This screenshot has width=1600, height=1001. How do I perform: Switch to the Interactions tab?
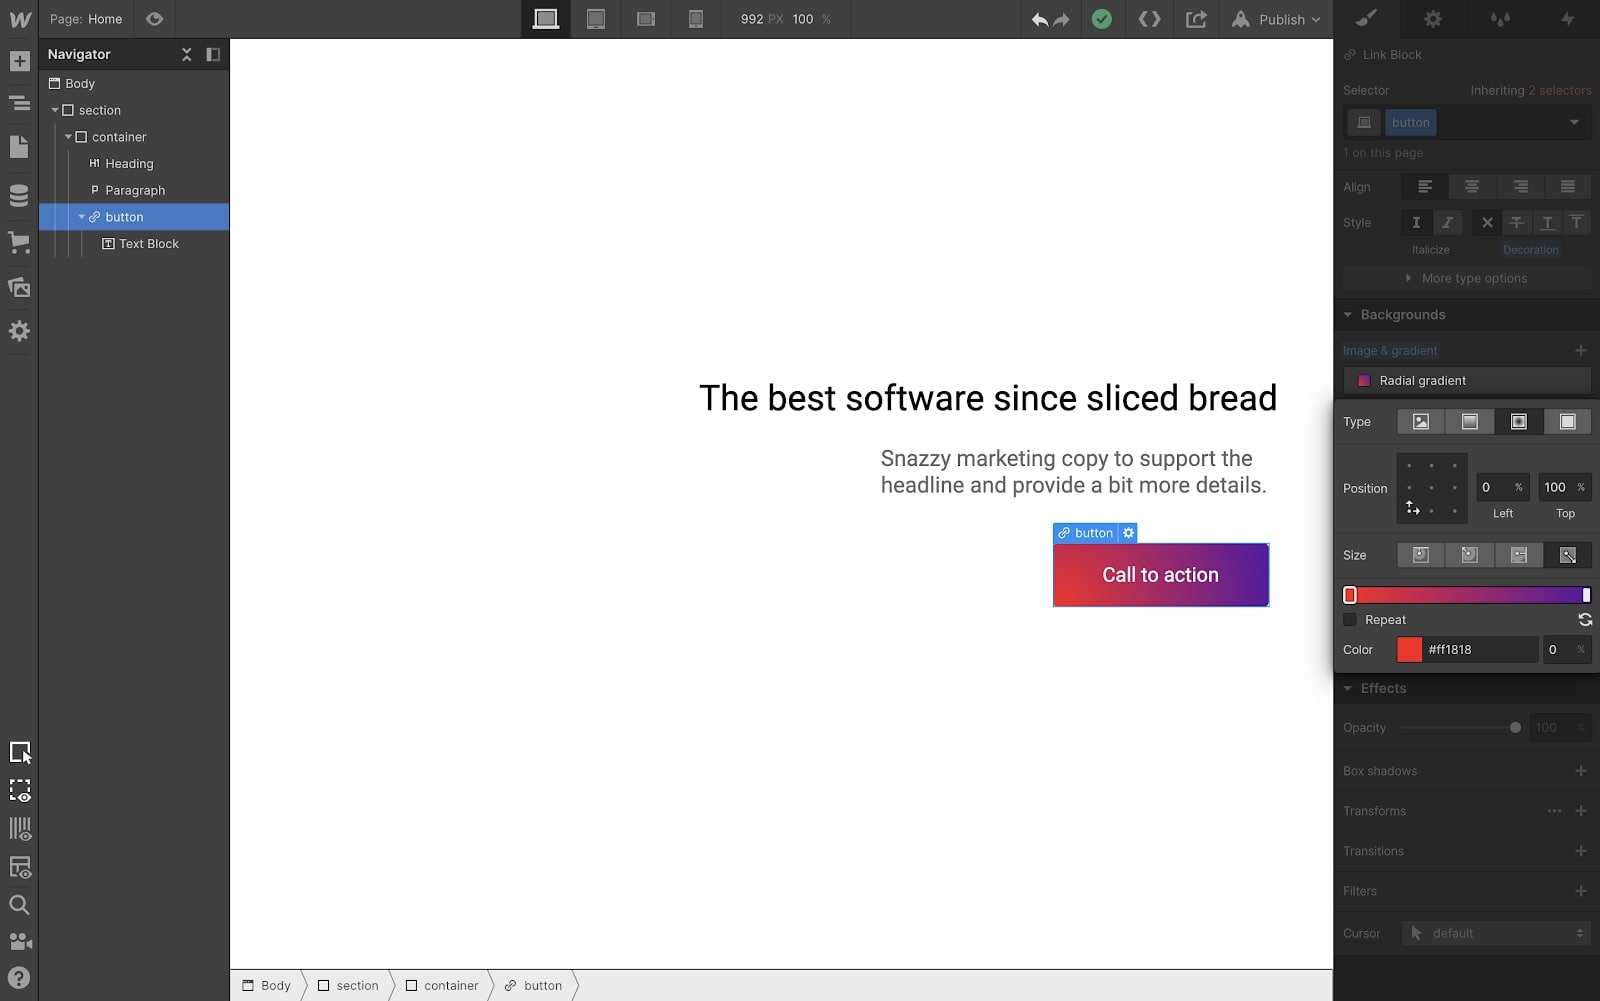coord(1567,19)
